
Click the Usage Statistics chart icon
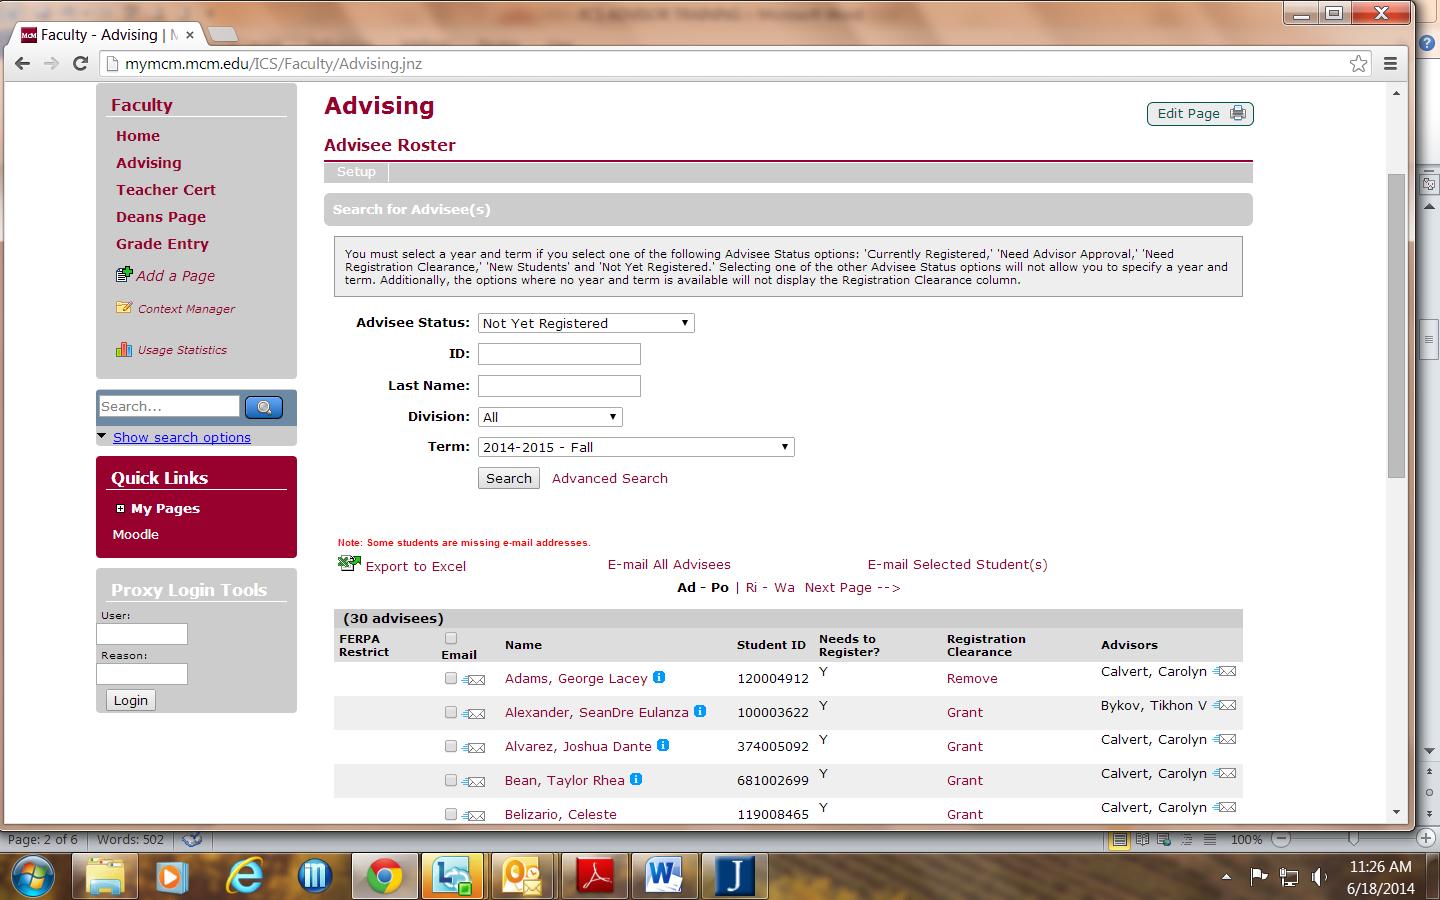(x=124, y=349)
